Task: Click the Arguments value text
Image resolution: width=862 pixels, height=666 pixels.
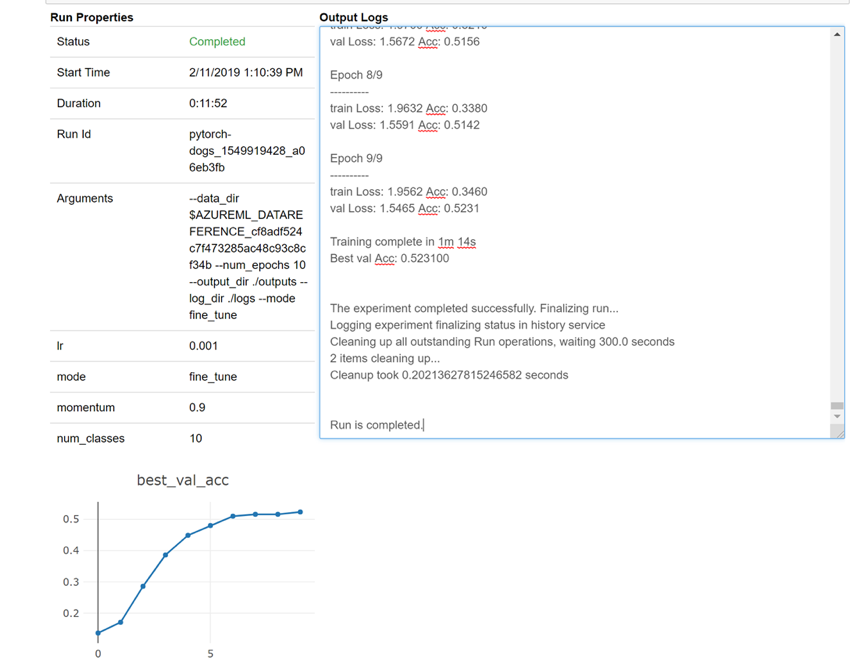Action: coord(248,257)
